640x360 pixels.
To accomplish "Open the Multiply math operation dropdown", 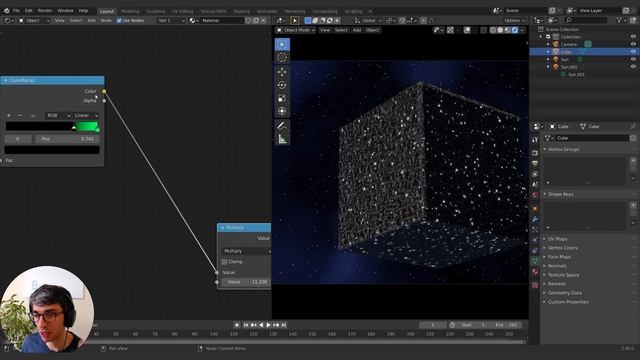I will pyautogui.click(x=246, y=251).
